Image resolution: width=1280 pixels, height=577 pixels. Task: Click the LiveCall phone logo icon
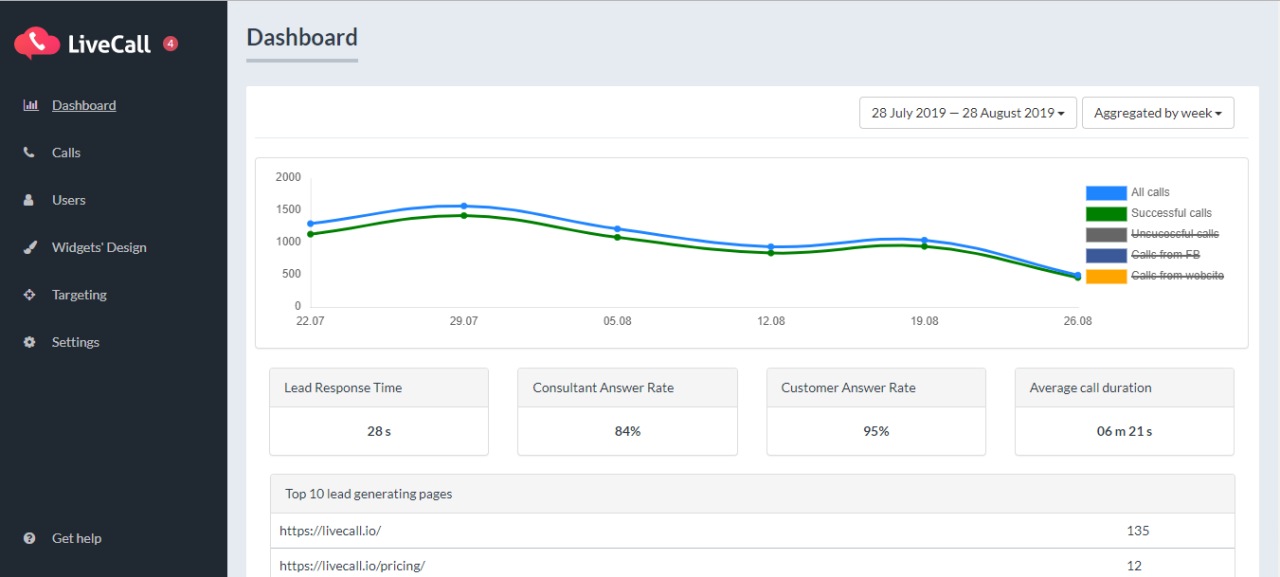(x=37, y=42)
